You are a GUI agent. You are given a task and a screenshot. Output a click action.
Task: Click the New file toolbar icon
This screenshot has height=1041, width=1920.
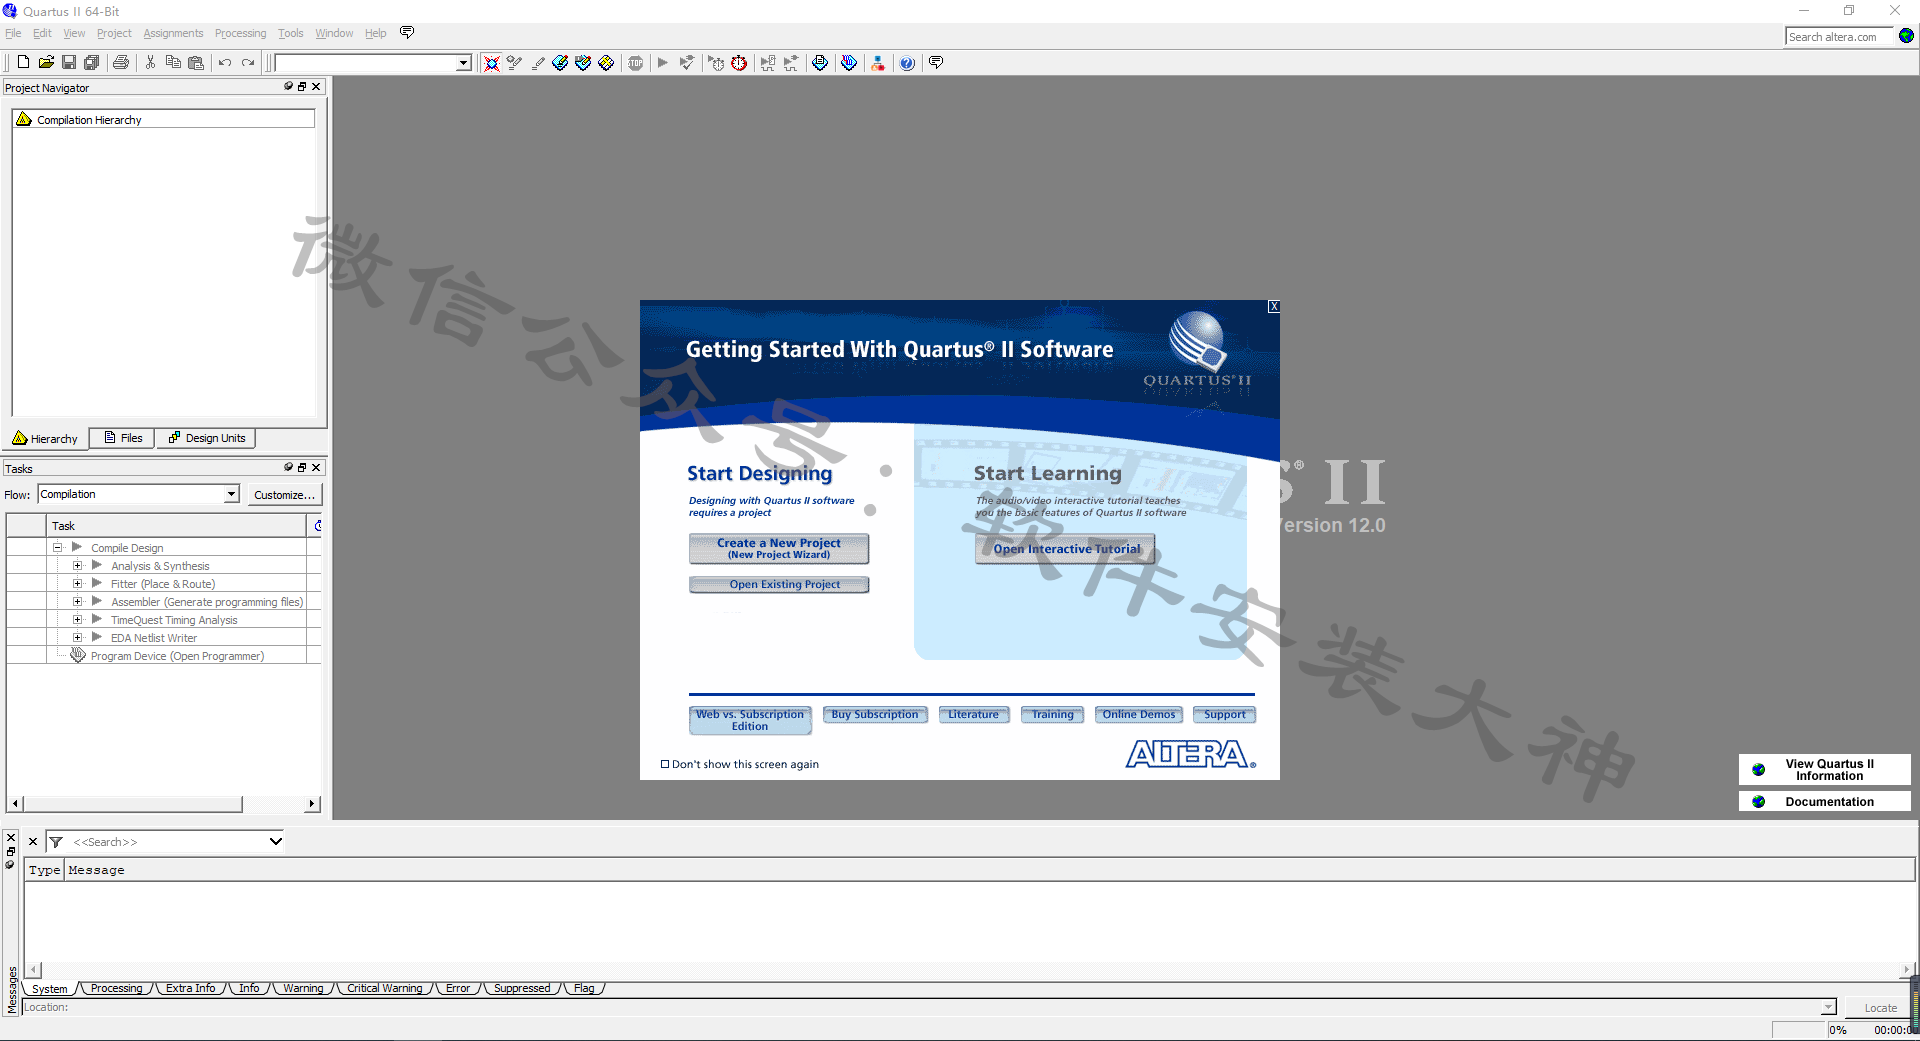click(23, 62)
